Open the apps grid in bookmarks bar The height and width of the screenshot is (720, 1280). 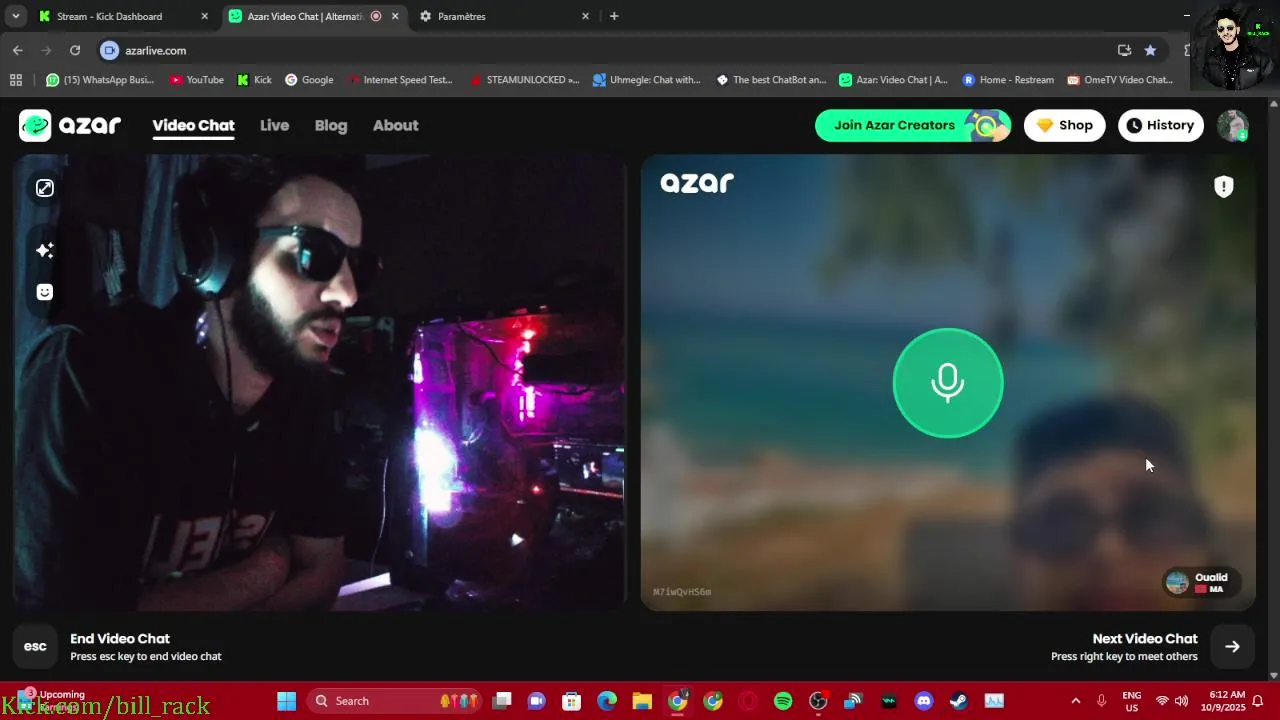pyautogui.click(x=15, y=80)
